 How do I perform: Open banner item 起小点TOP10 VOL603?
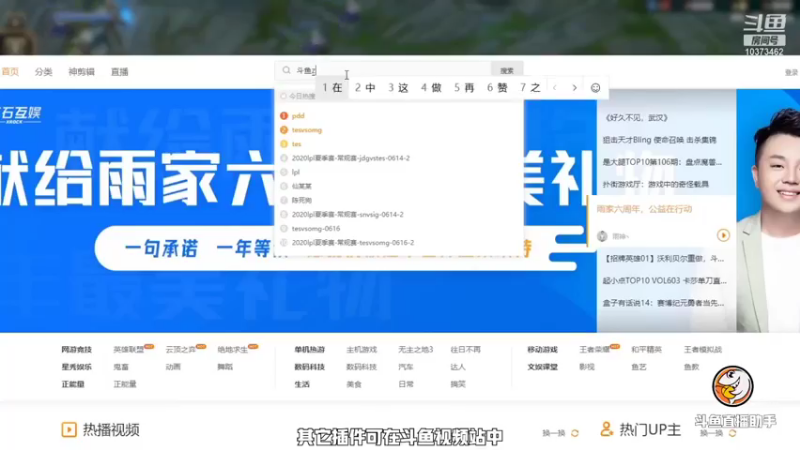point(664,281)
